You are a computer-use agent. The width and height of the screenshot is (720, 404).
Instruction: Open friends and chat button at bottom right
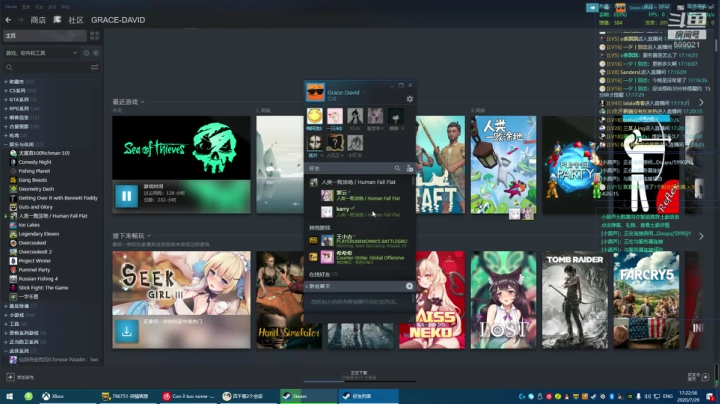pyautogui.click(x=699, y=376)
